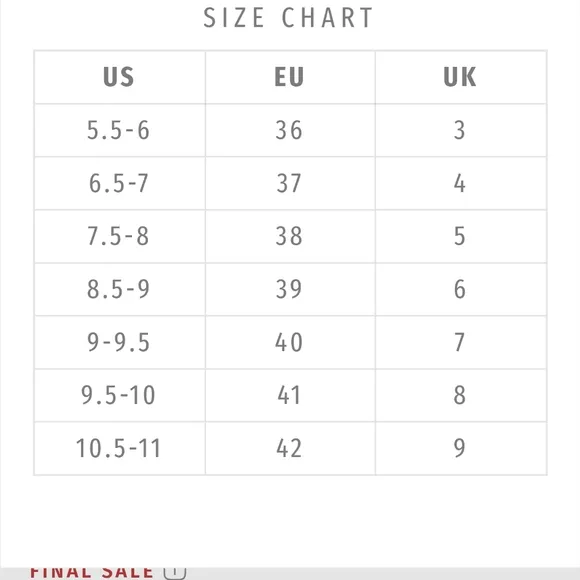580x580 pixels.
Task: Select US size 9-9.5 cell
Action: coord(120,343)
